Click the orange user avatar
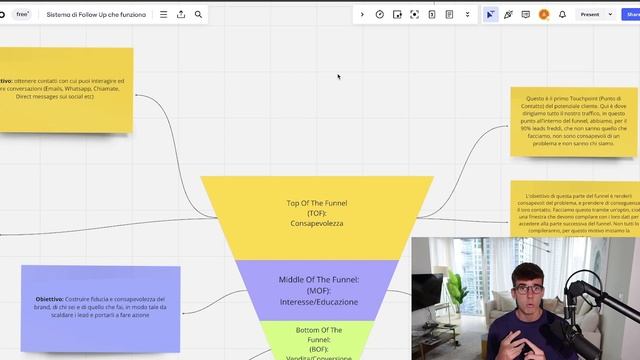 [x=544, y=15]
